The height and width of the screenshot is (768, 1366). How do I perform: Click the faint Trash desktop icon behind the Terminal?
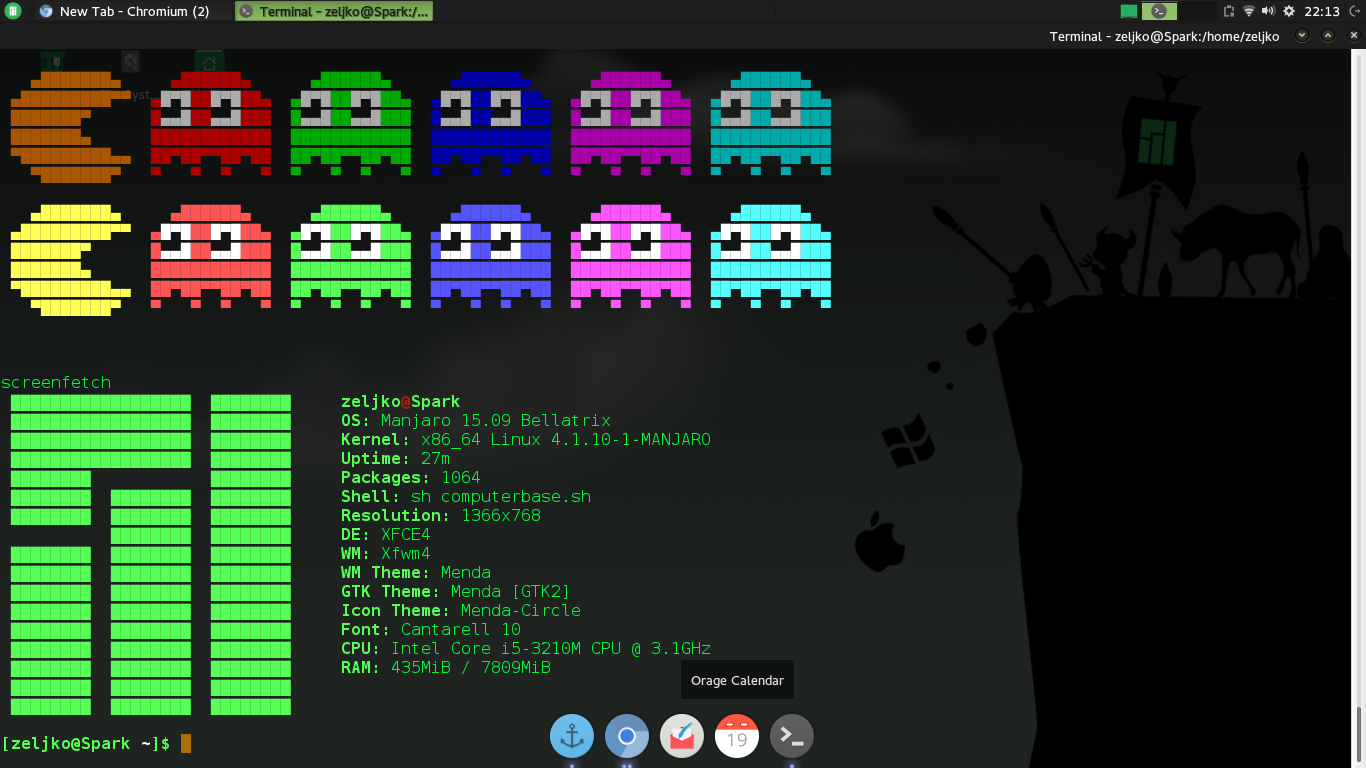pos(53,62)
